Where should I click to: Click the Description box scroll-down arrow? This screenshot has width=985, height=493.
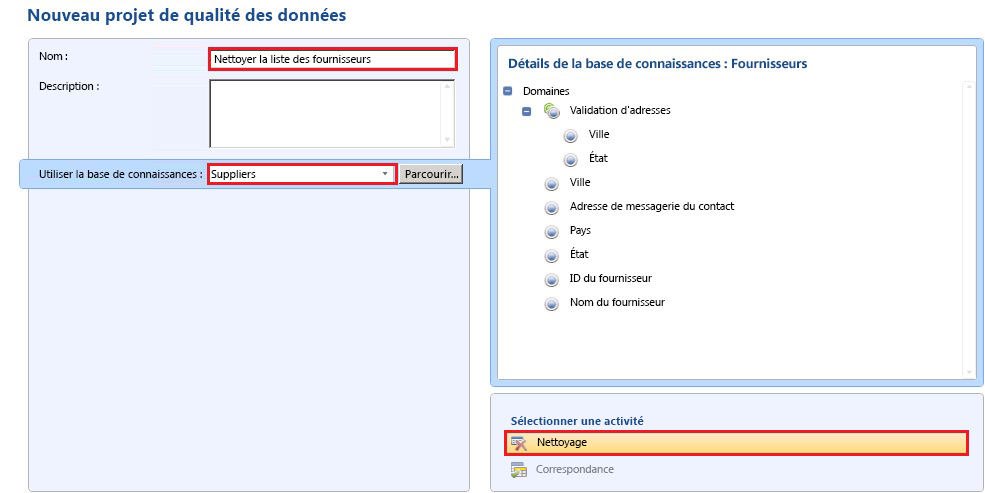pyautogui.click(x=447, y=140)
